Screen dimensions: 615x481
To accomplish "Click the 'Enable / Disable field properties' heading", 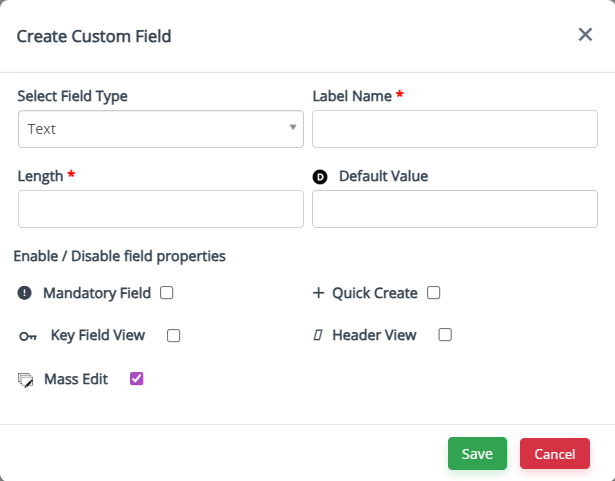I will (x=120, y=256).
